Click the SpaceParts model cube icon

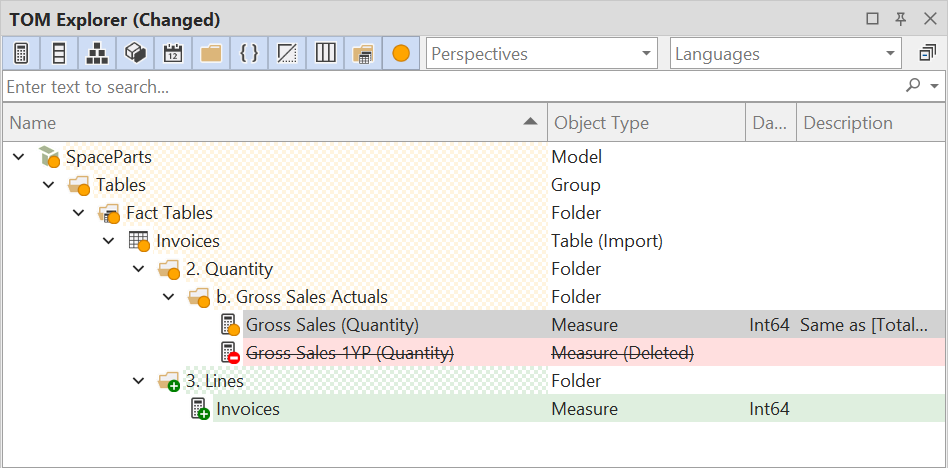pos(49,157)
